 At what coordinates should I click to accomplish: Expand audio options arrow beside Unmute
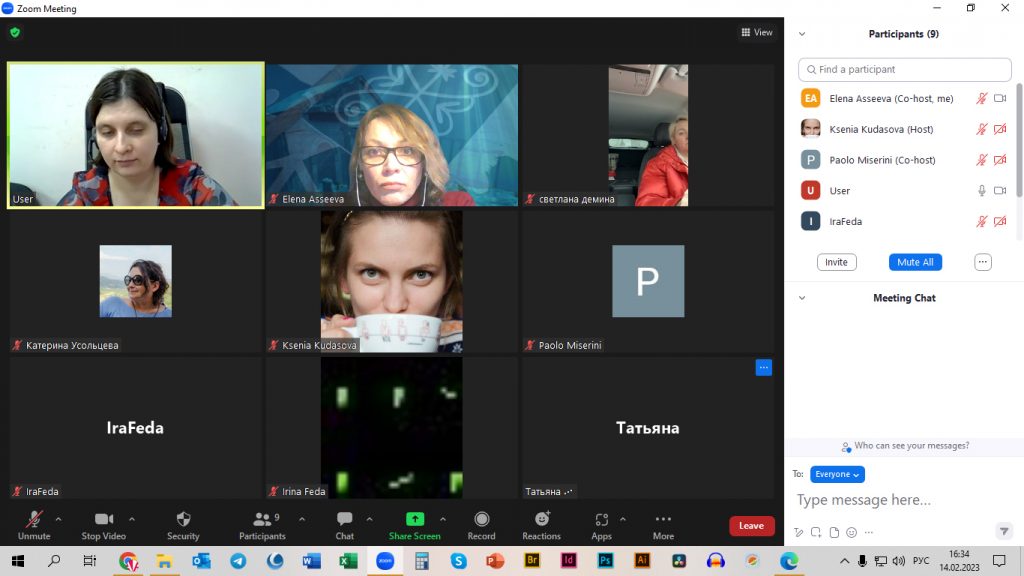tap(58, 519)
